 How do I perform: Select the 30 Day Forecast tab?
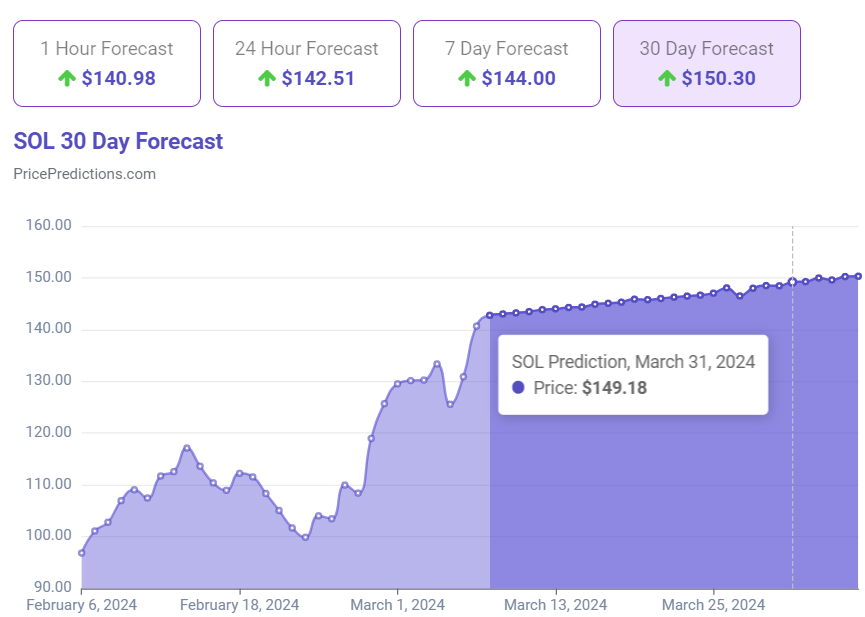[x=706, y=63]
